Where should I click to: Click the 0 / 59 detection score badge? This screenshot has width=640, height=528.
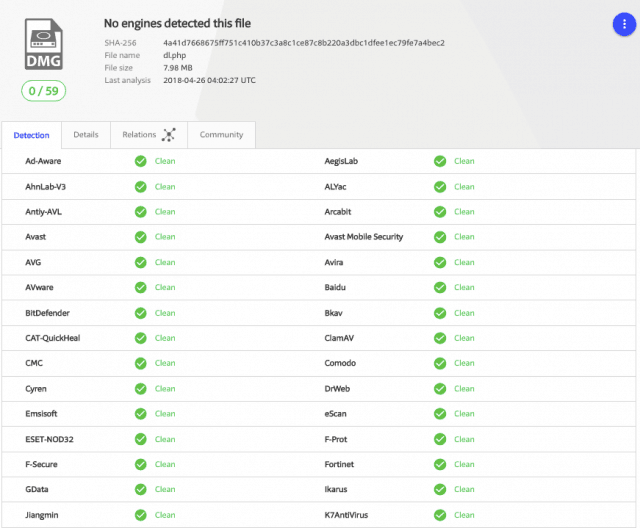(43, 91)
